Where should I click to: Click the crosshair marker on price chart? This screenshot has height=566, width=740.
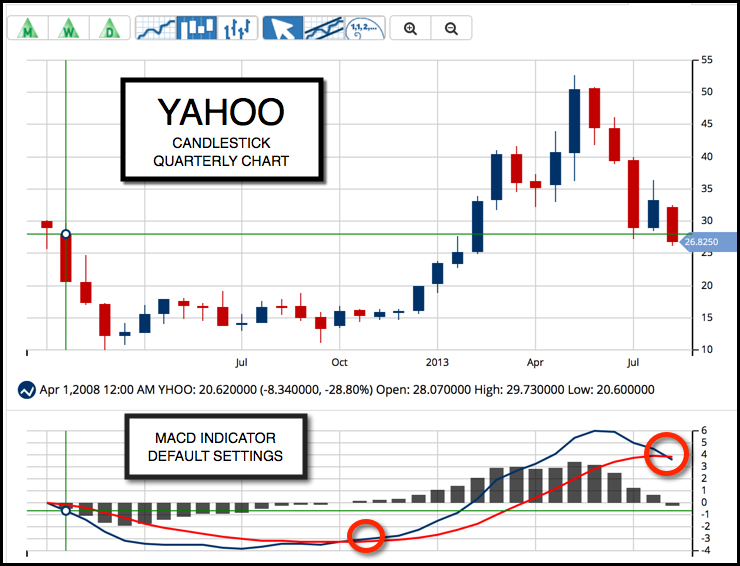pos(66,234)
